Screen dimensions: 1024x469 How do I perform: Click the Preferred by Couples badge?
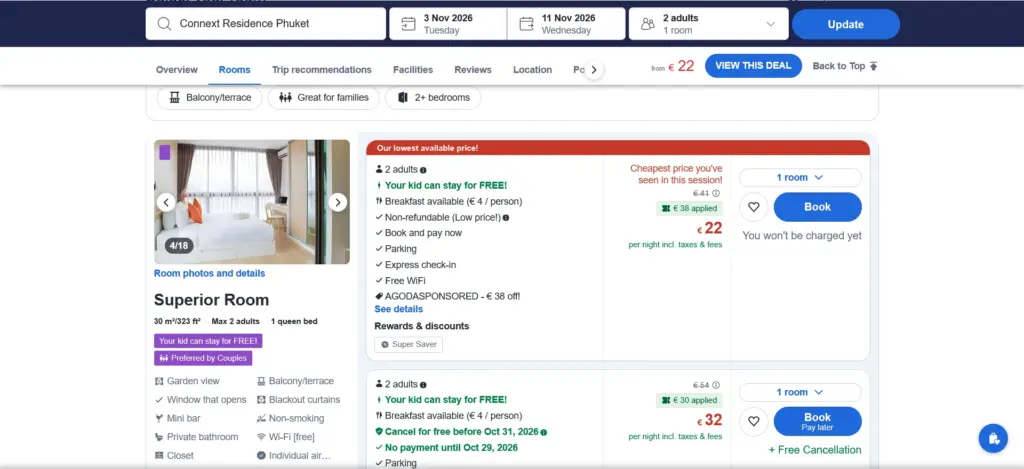point(203,358)
